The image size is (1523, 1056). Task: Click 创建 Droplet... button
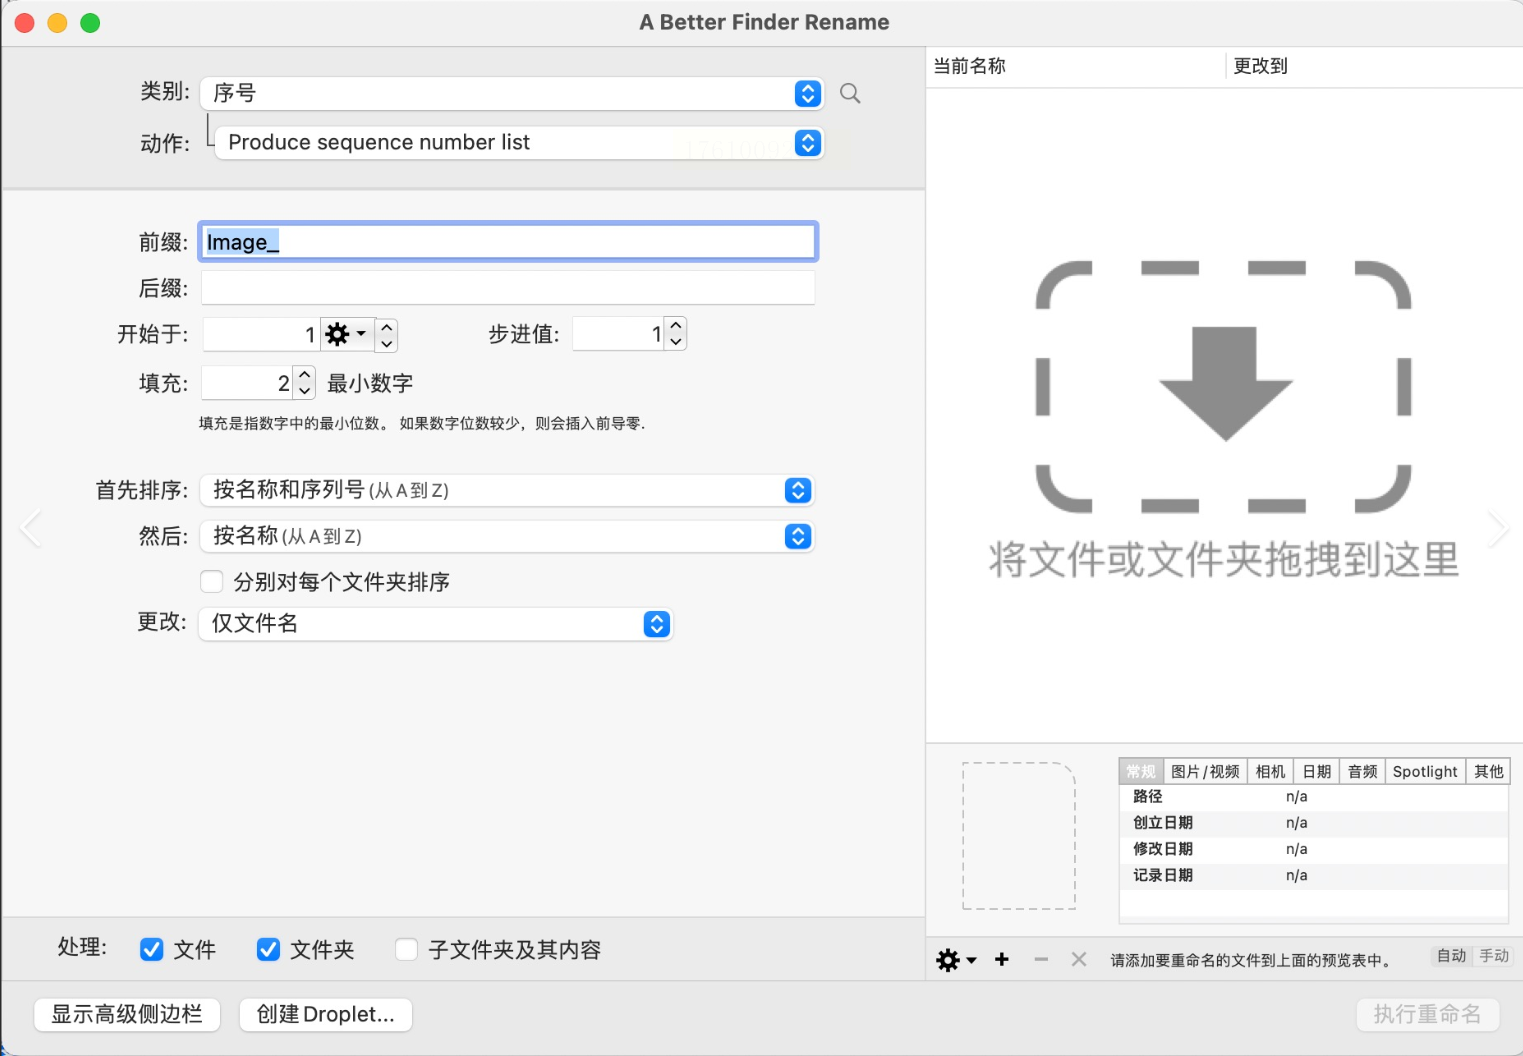[x=326, y=1014]
